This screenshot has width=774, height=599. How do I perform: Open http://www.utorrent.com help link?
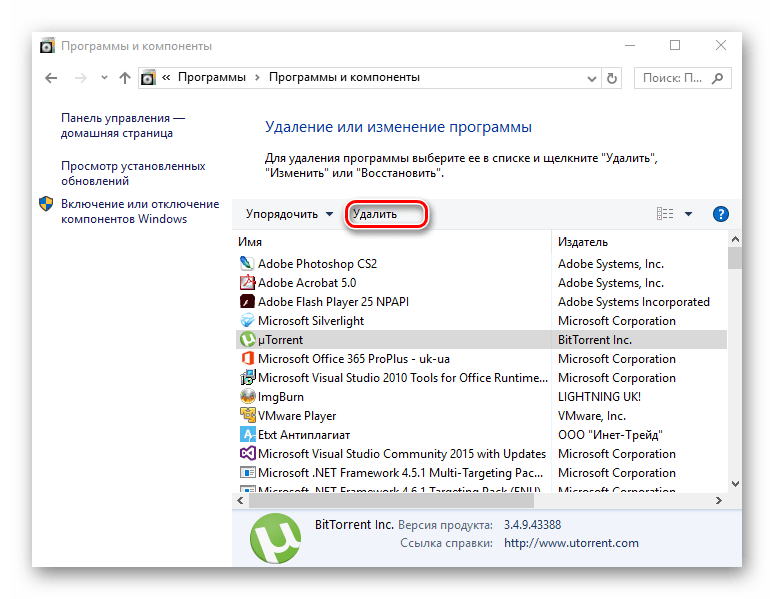[x=571, y=543]
